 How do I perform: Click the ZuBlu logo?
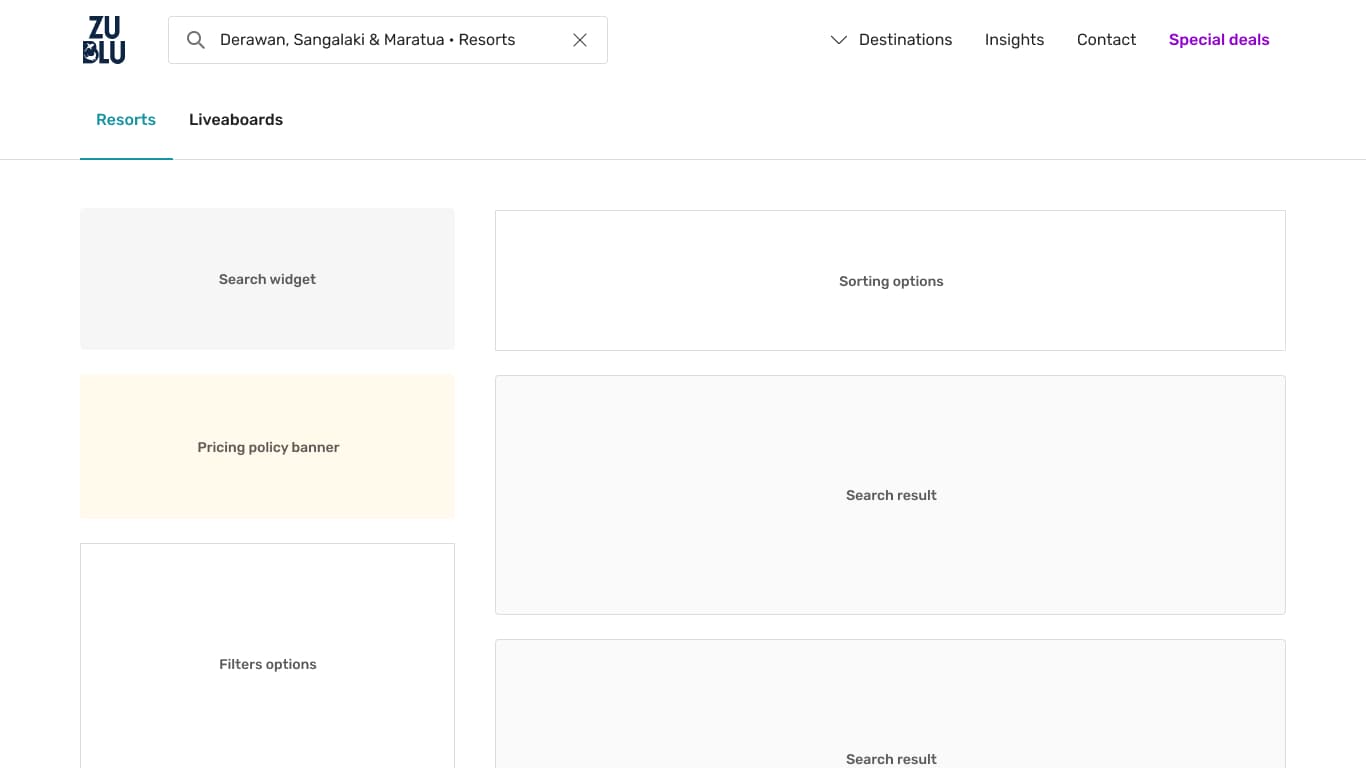point(104,40)
